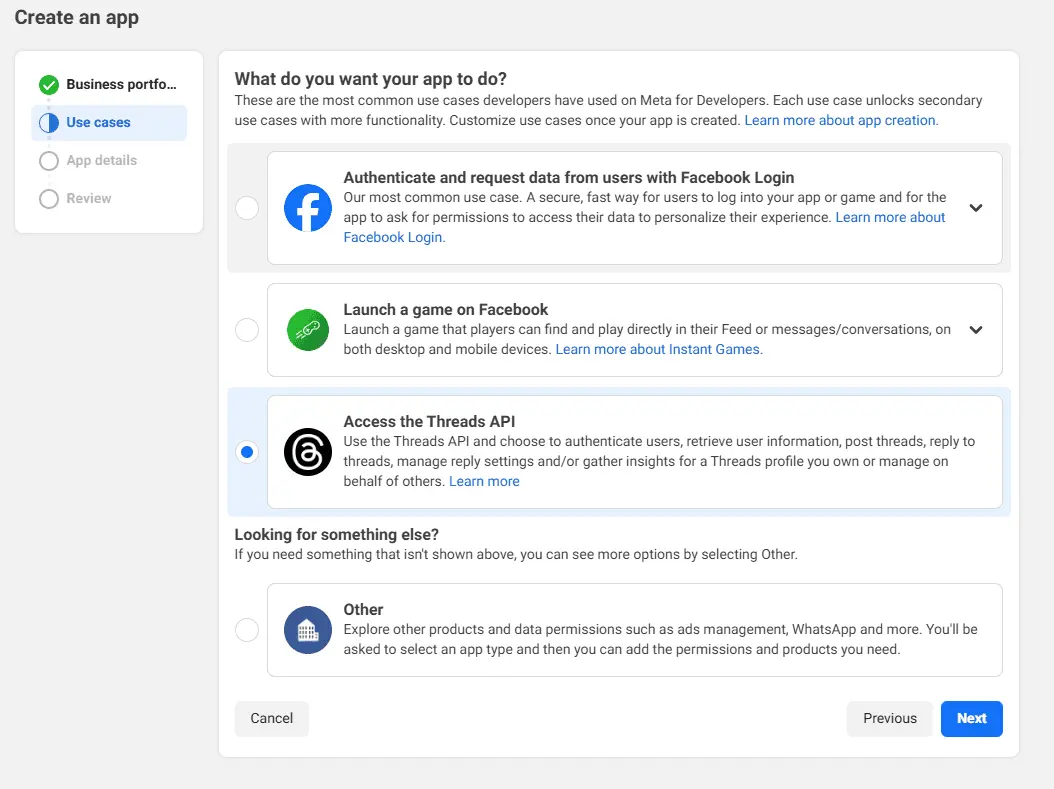Click the black Threads logo icon

[307, 452]
